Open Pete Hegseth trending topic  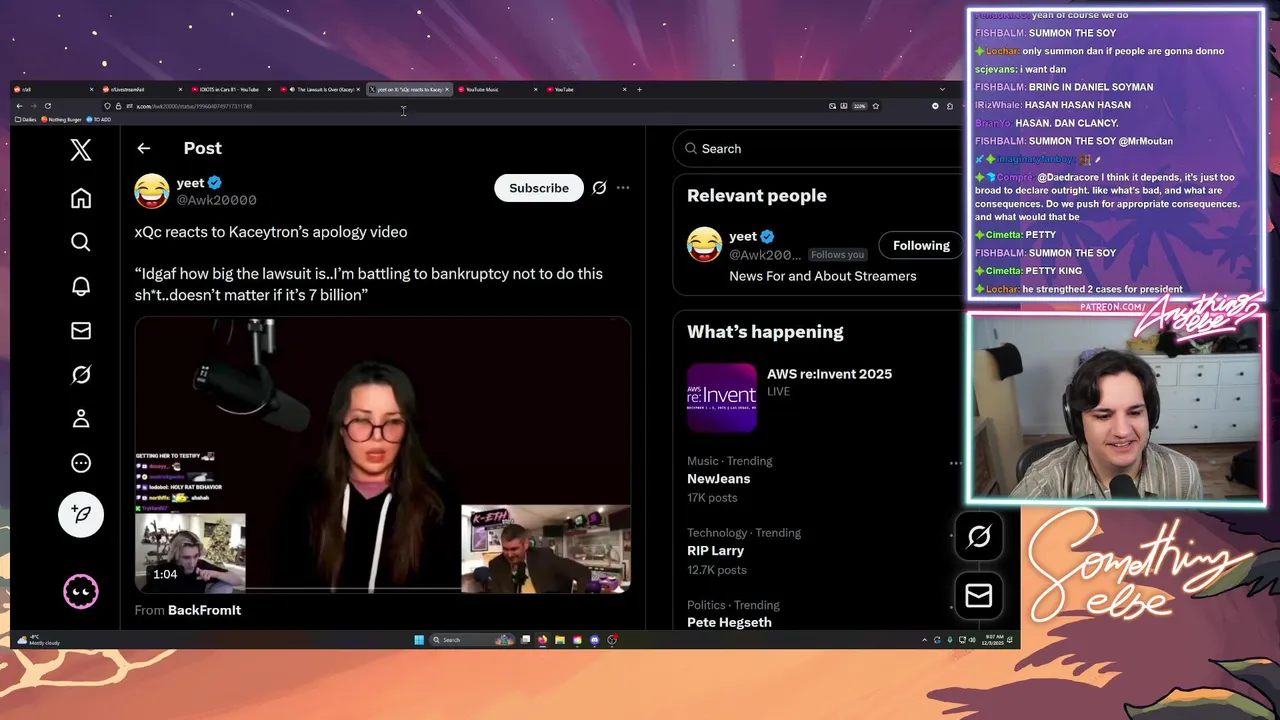coord(729,622)
